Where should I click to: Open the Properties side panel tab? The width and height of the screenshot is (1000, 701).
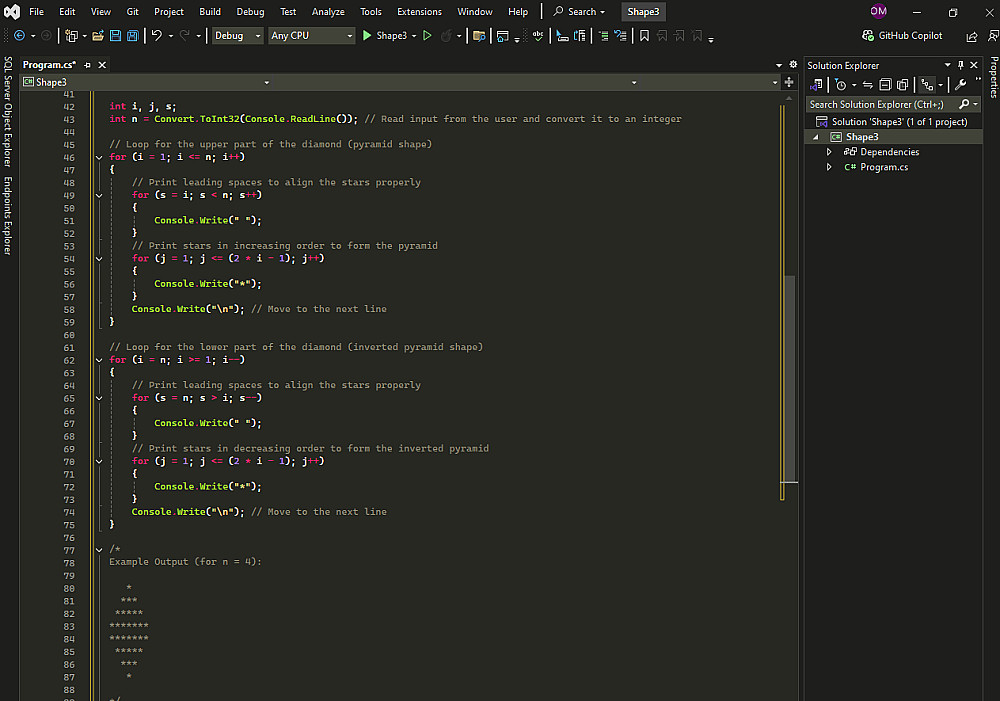pyautogui.click(x=993, y=77)
